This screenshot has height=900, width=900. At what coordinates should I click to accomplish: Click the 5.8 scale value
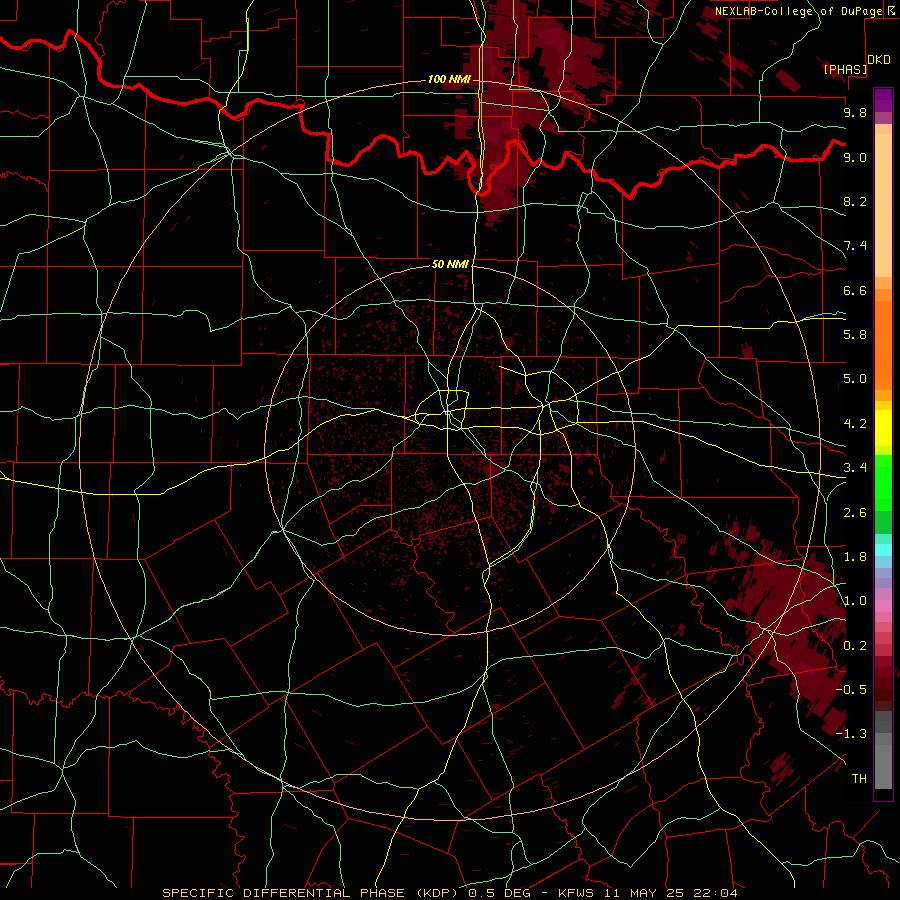pos(855,335)
